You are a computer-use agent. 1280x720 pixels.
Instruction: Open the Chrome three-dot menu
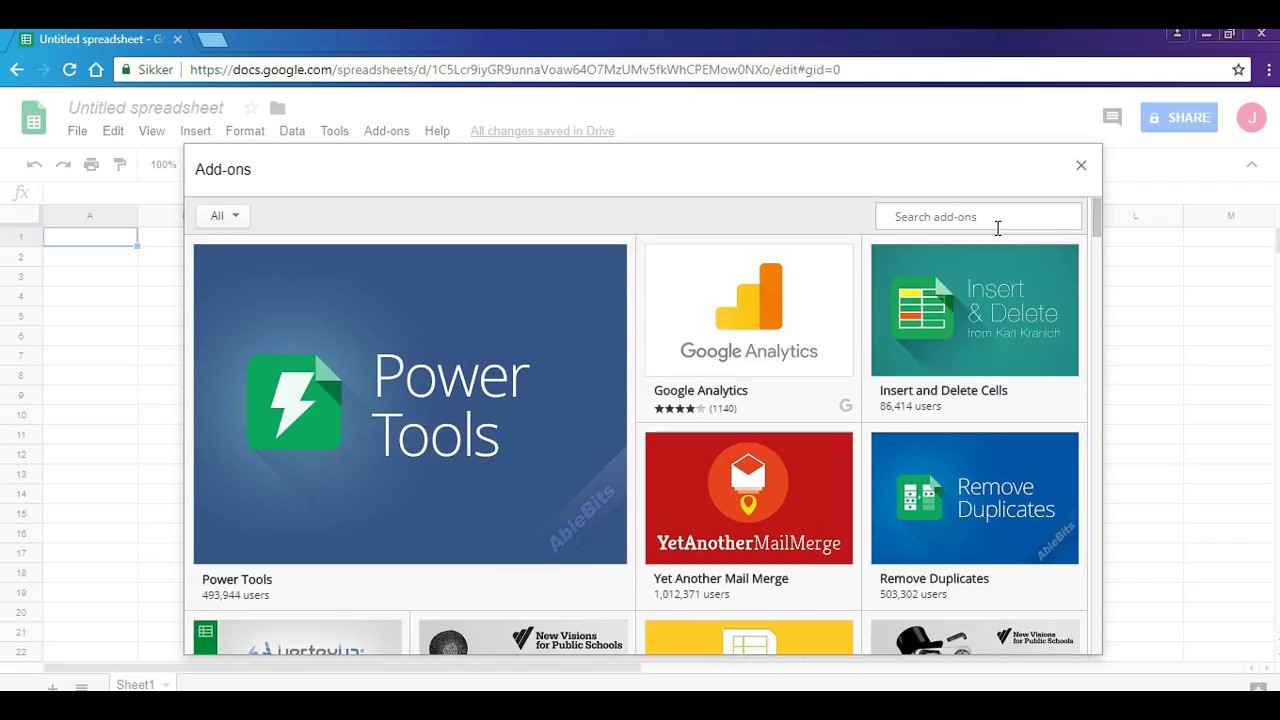(1269, 70)
